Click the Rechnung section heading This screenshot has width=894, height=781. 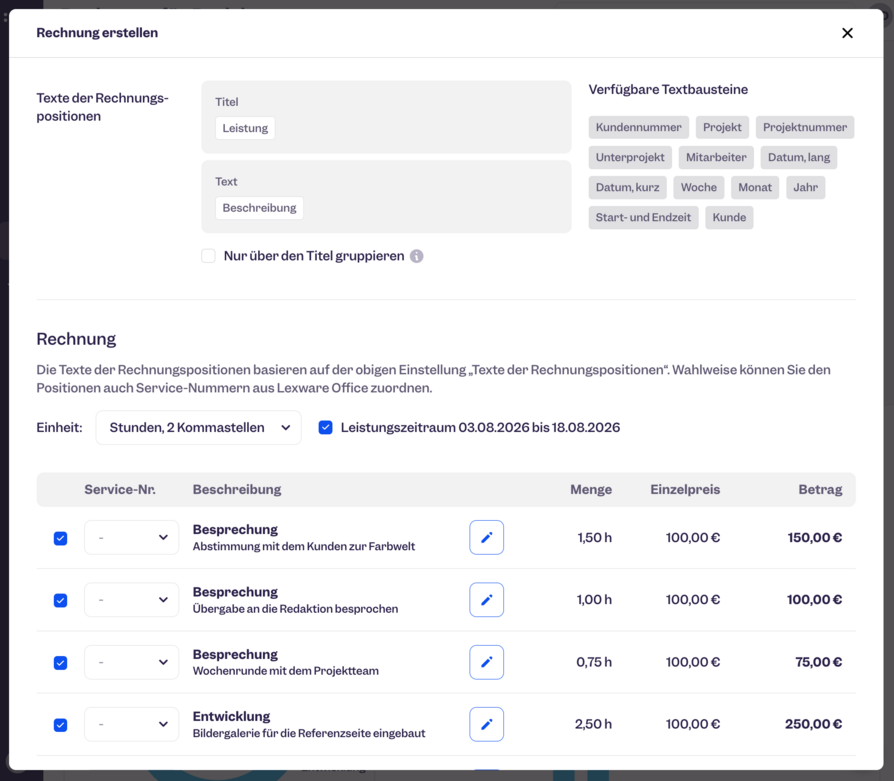click(76, 339)
